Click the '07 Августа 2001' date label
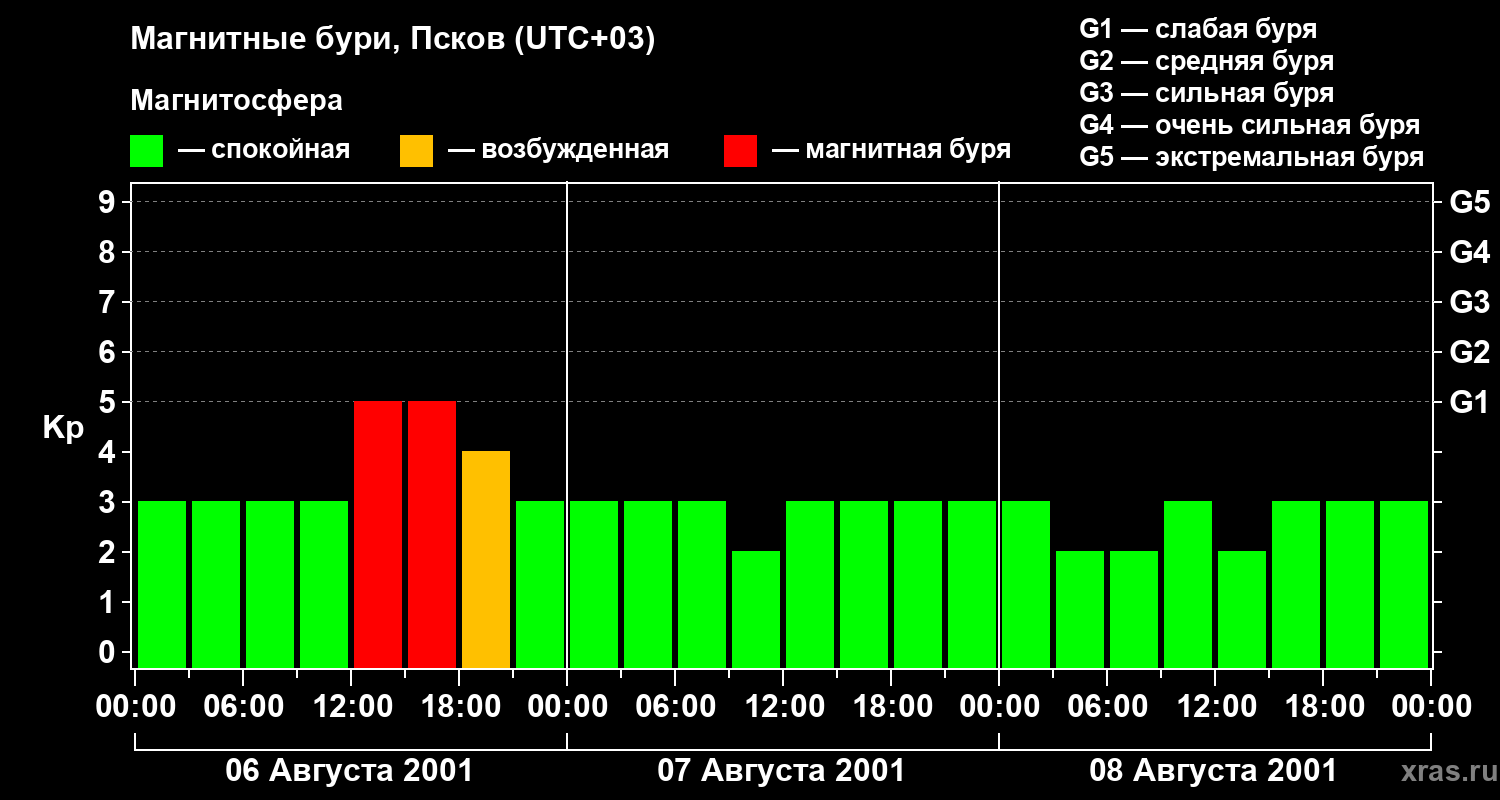Image resolution: width=1500 pixels, height=800 pixels. [x=781, y=771]
